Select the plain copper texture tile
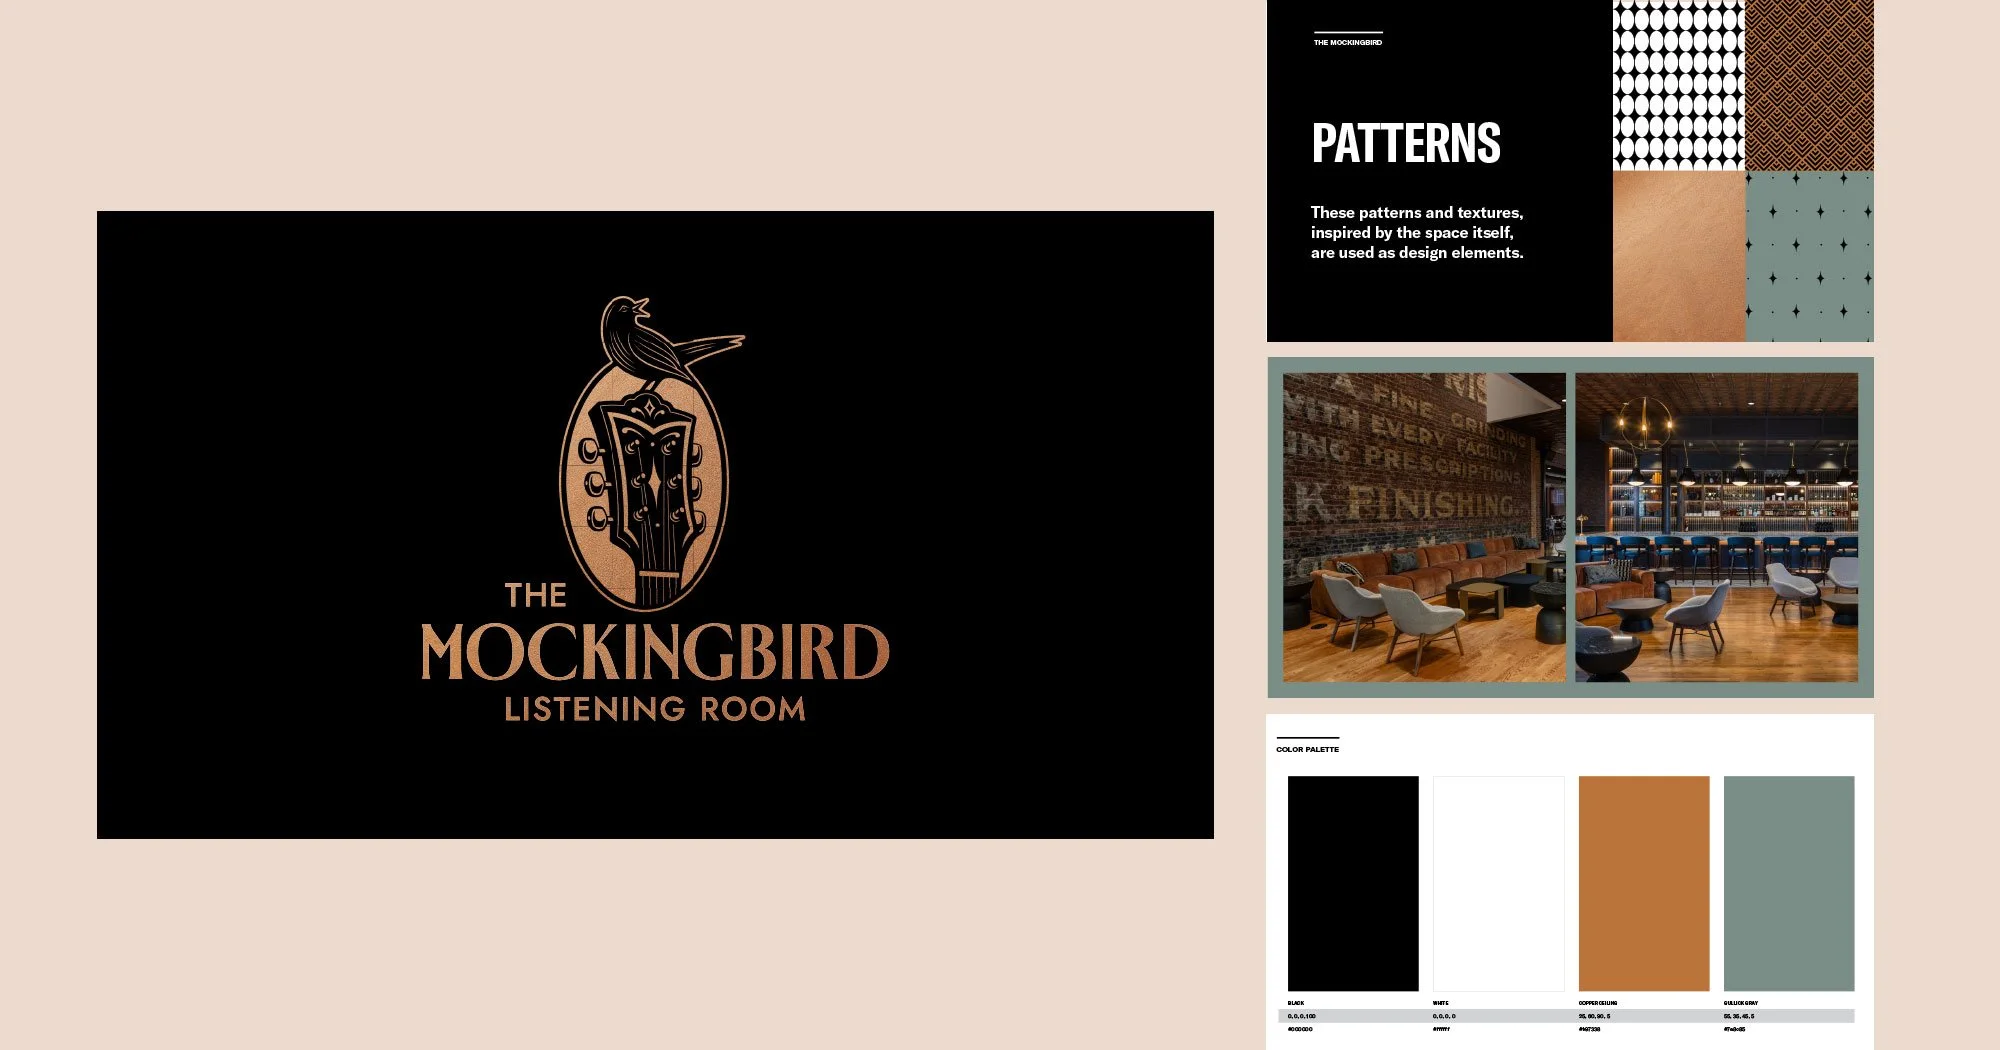Image resolution: width=2000 pixels, height=1050 pixels. (x=1679, y=257)
